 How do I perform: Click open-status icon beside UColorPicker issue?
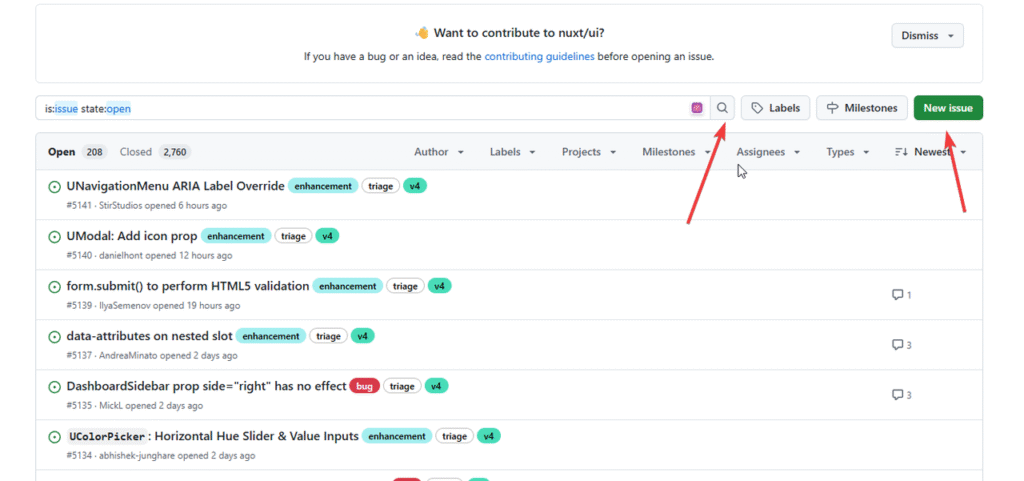pos(55,437)
